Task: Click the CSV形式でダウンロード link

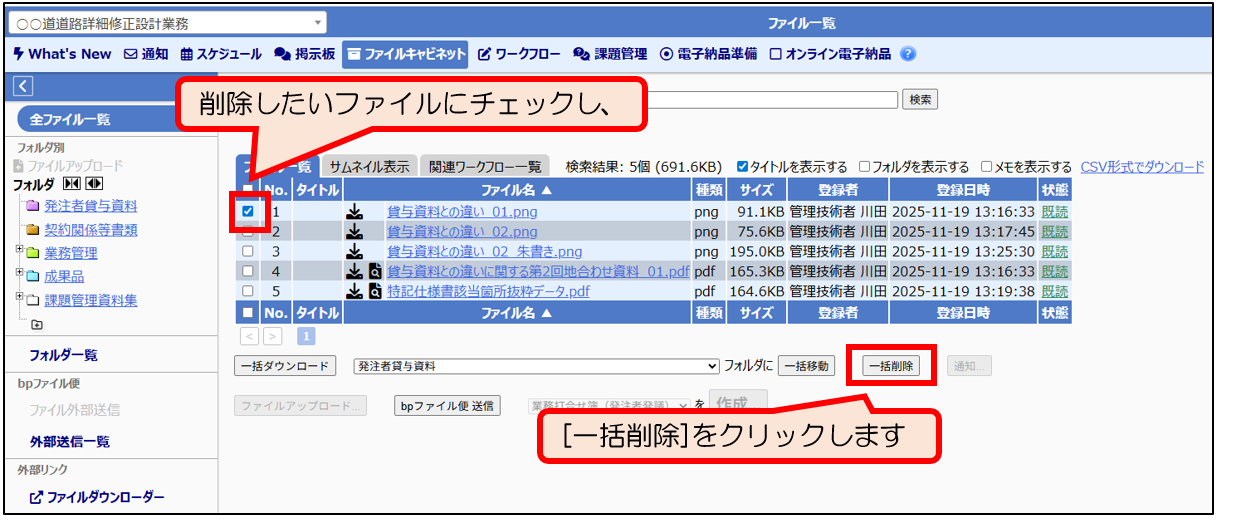Action: [1142, 167]
